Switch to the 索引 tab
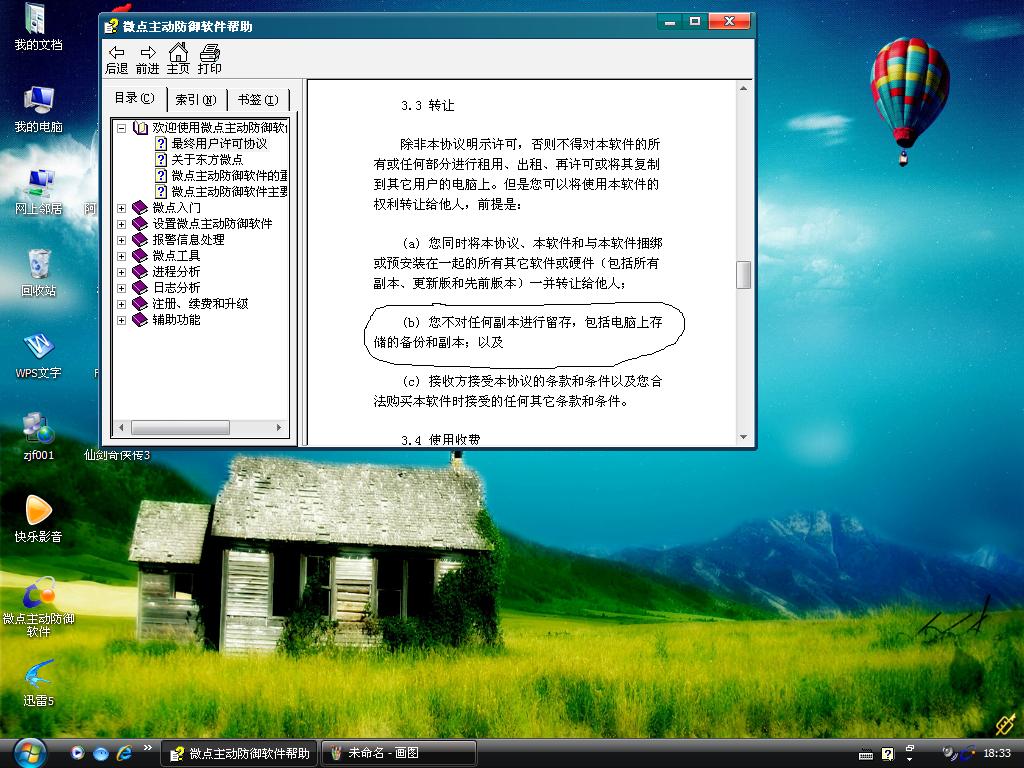 [x=195, y=100]
